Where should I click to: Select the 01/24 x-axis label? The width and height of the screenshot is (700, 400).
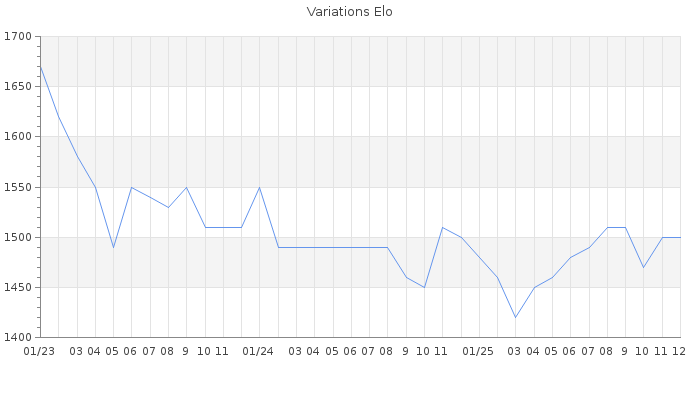pyautogui.click(x=259, y=351)
